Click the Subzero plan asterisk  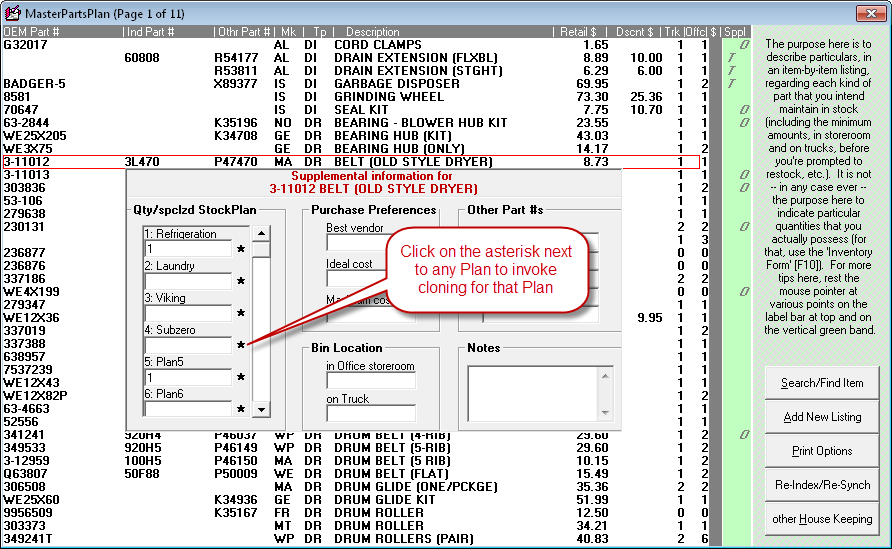[x=240, y=346]
